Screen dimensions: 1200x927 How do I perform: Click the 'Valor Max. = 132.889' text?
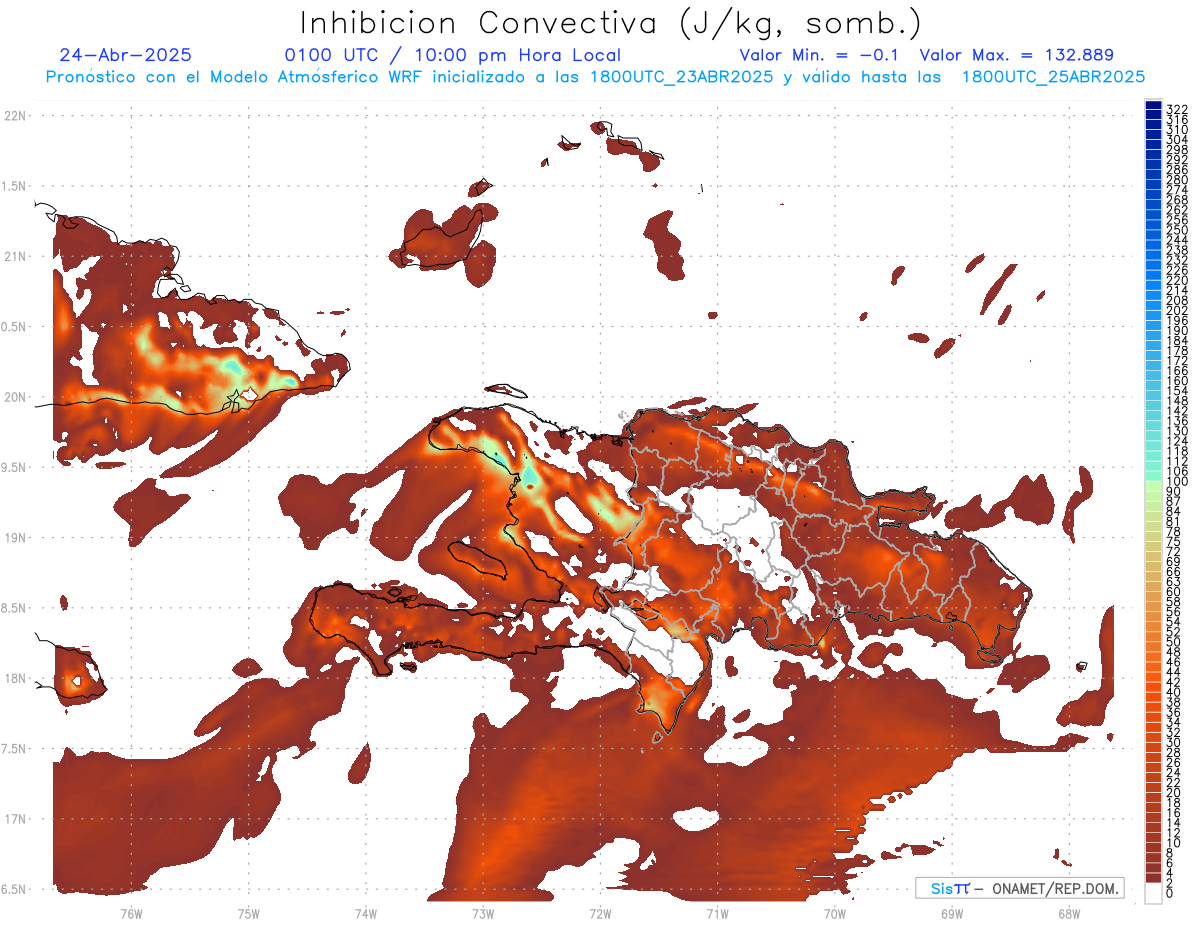pos(1016,55)
